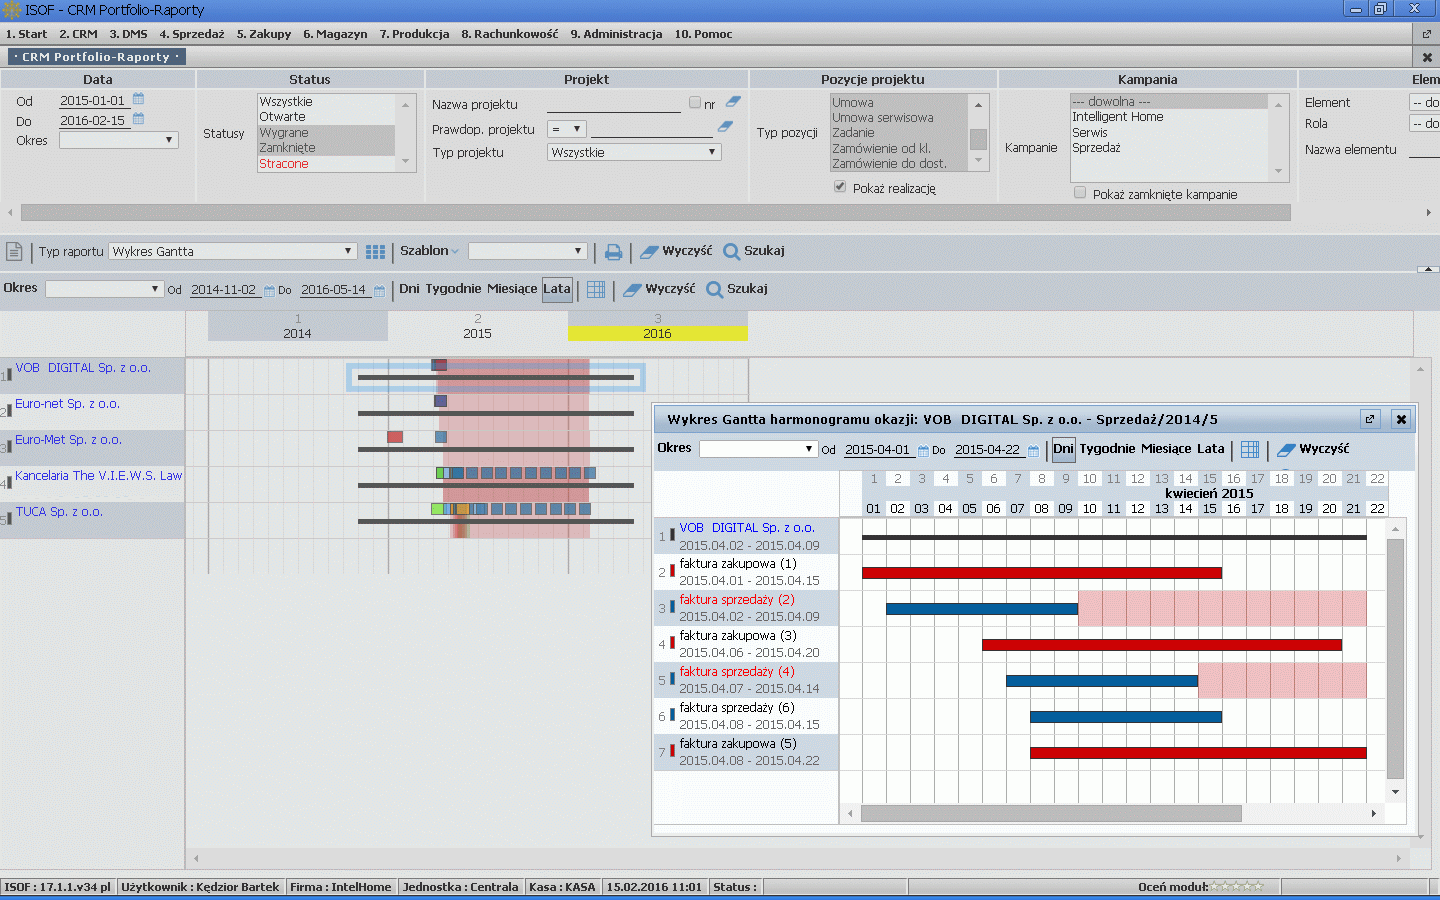Viewport: 1440px width, 900px height.
Task: Open the document icon left of Typ raportu
Action: pyautogui.click(x=14, y=251)
